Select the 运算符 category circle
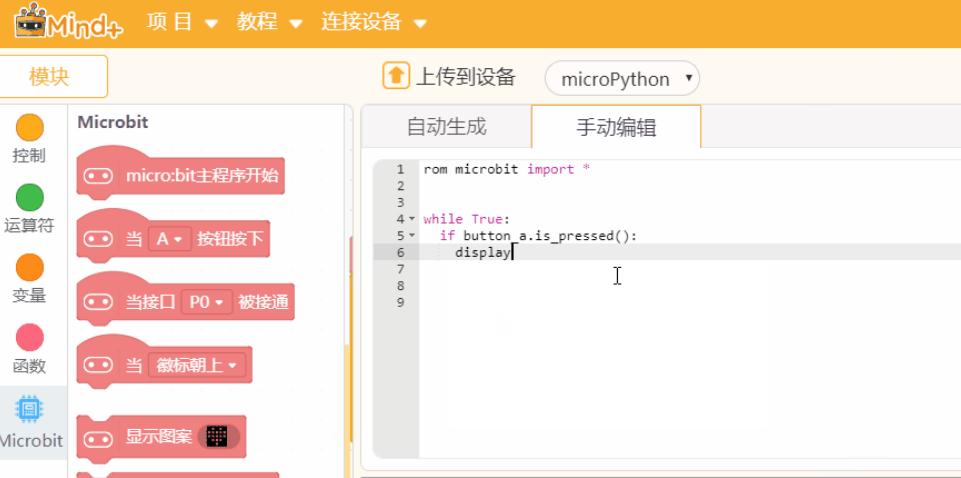This screenshot has height=478, width=961. pyautogui.click(x=29, y=197)
